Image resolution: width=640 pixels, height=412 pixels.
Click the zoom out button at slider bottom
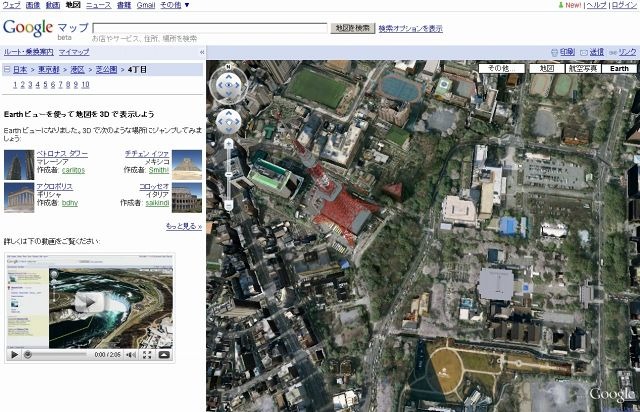(229, 205)
